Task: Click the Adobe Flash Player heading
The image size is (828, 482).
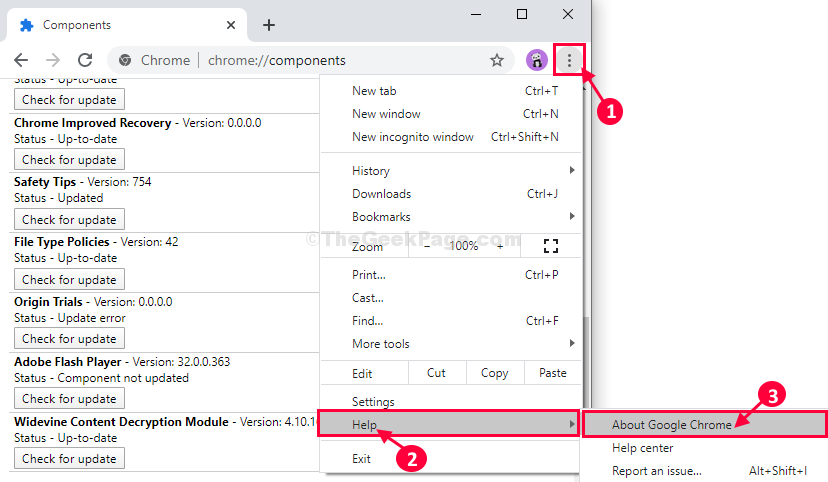Action: [x=68, y=362]
